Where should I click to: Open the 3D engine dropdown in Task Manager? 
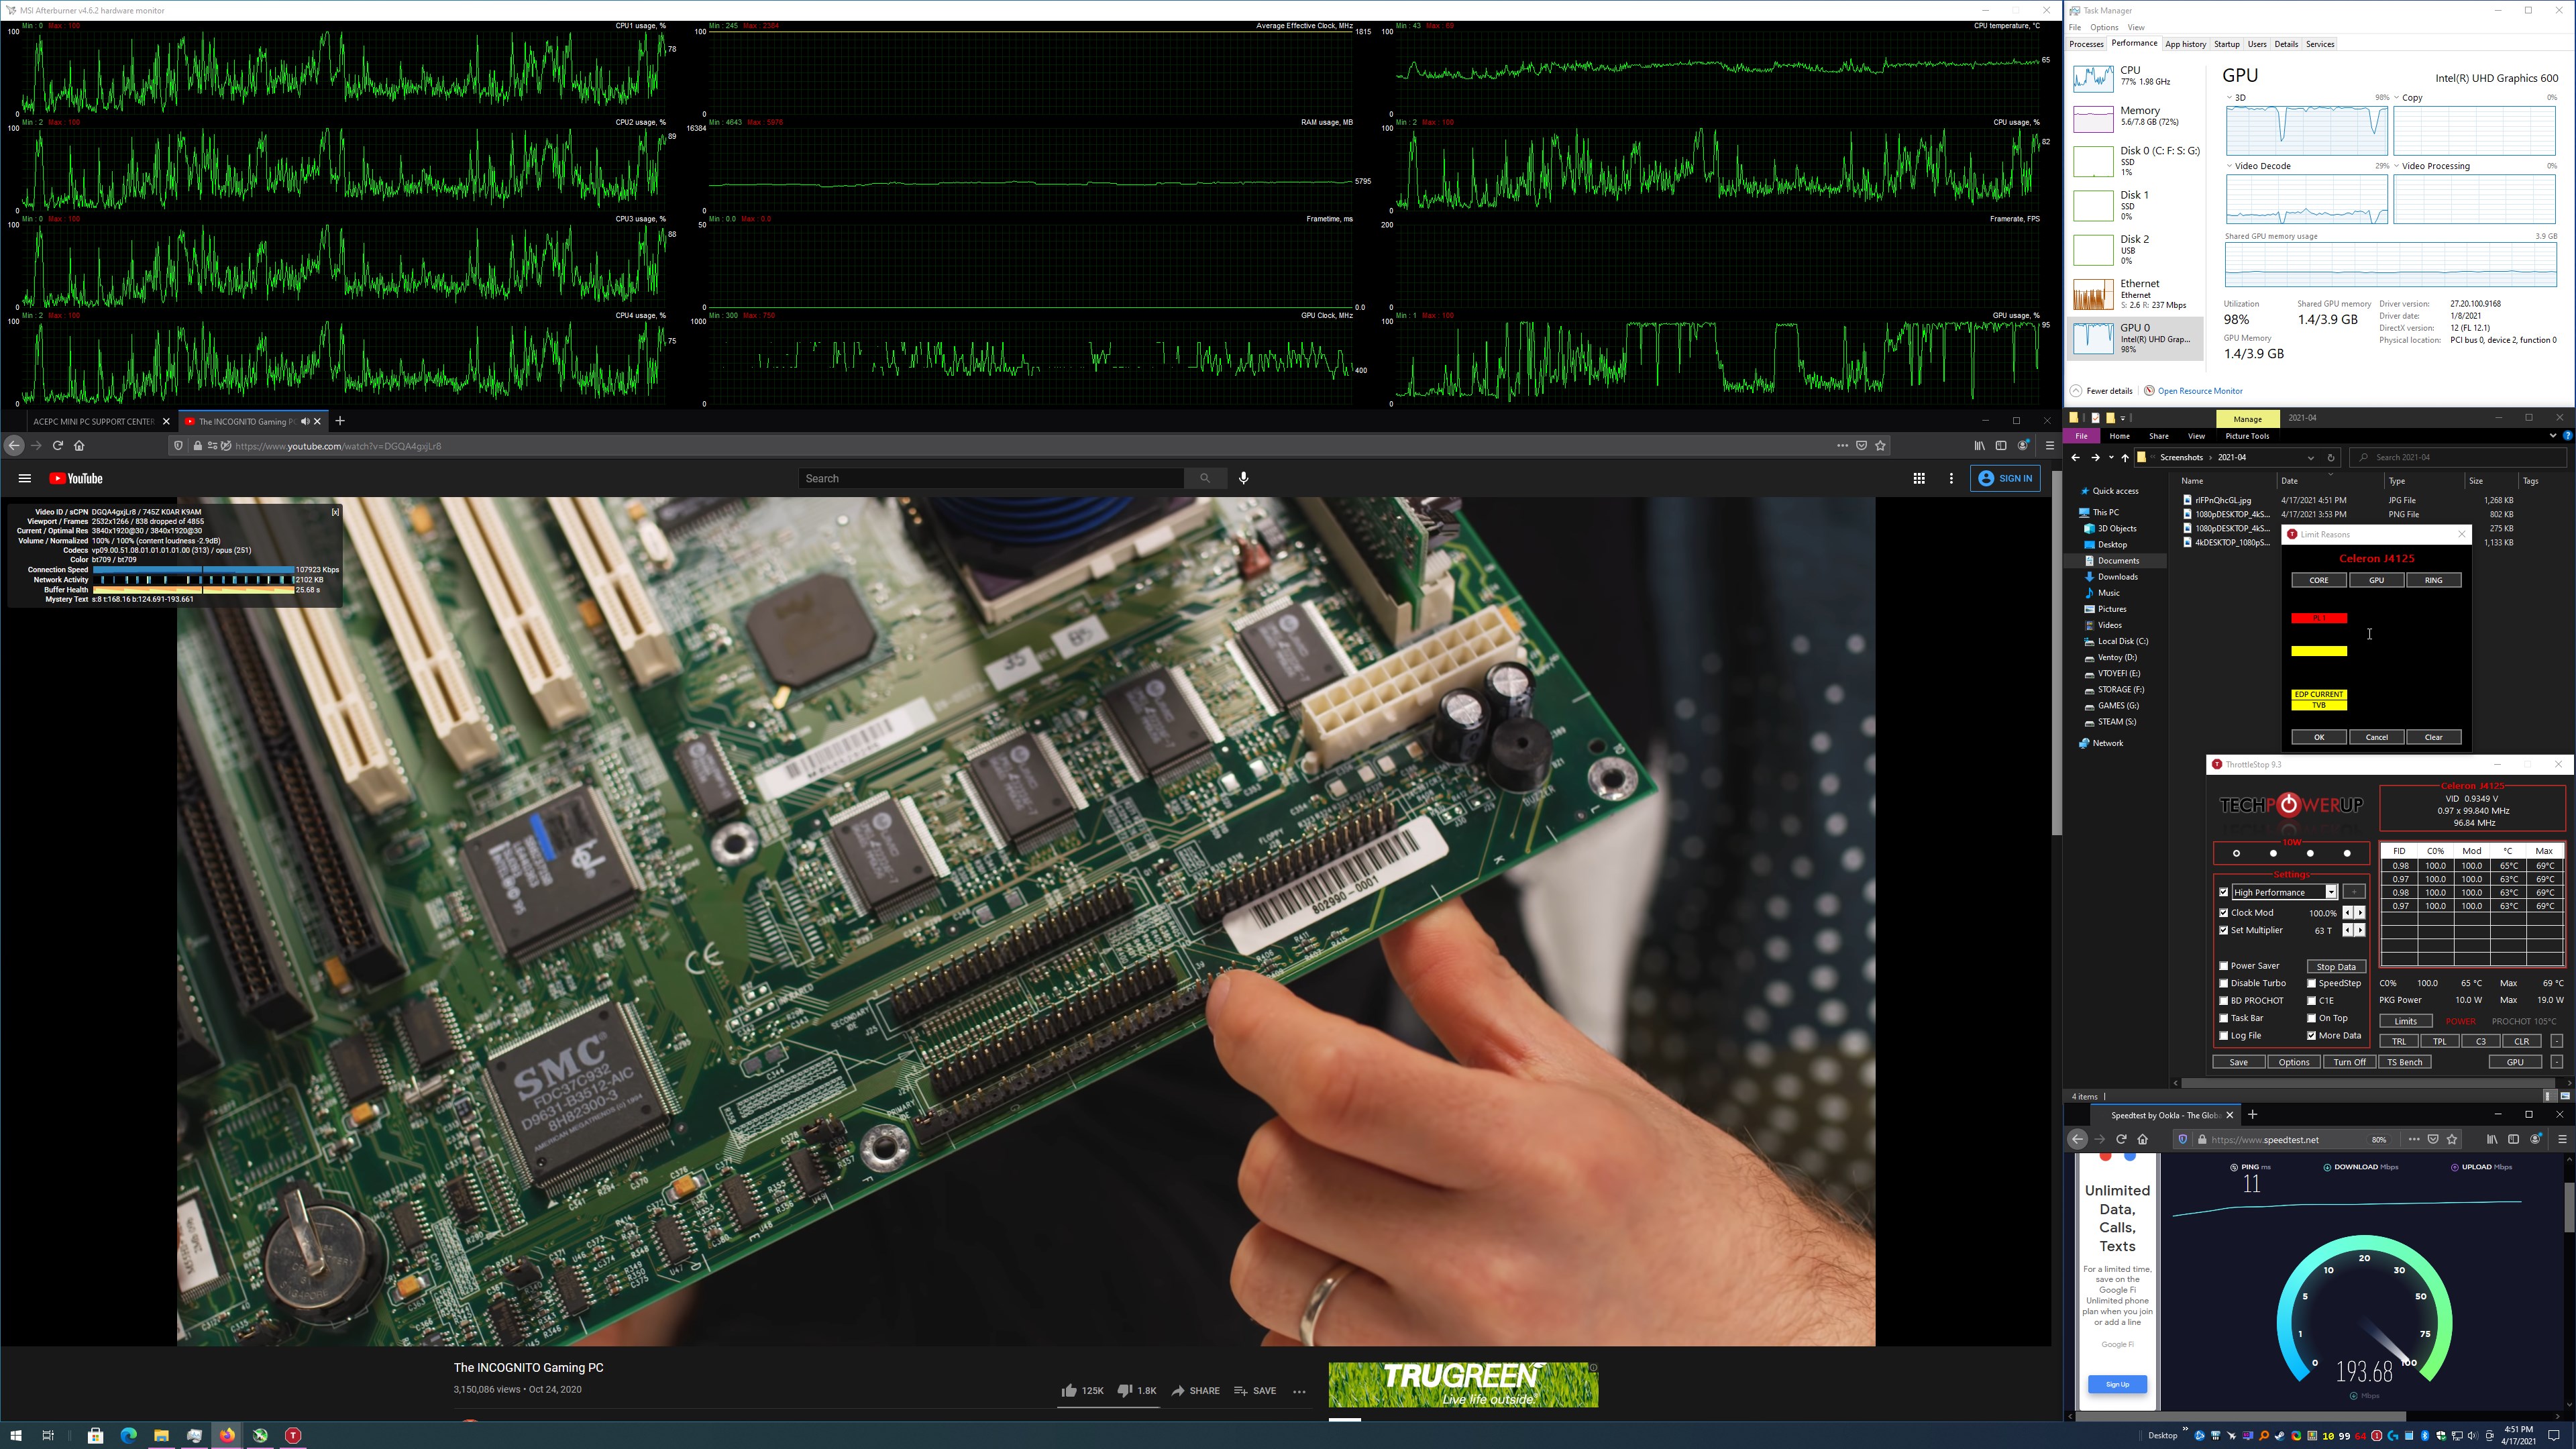coord(2230,98)
